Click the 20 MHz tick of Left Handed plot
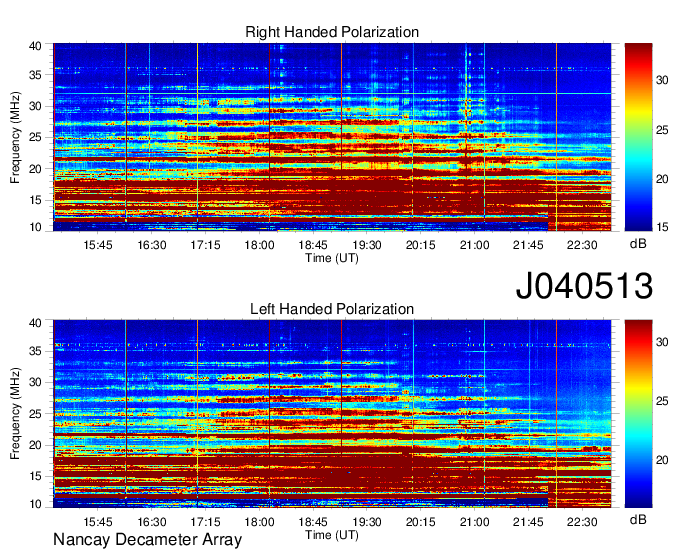This screenshot has width=680, height=552. pyautogui.click(x=35, y=445)
